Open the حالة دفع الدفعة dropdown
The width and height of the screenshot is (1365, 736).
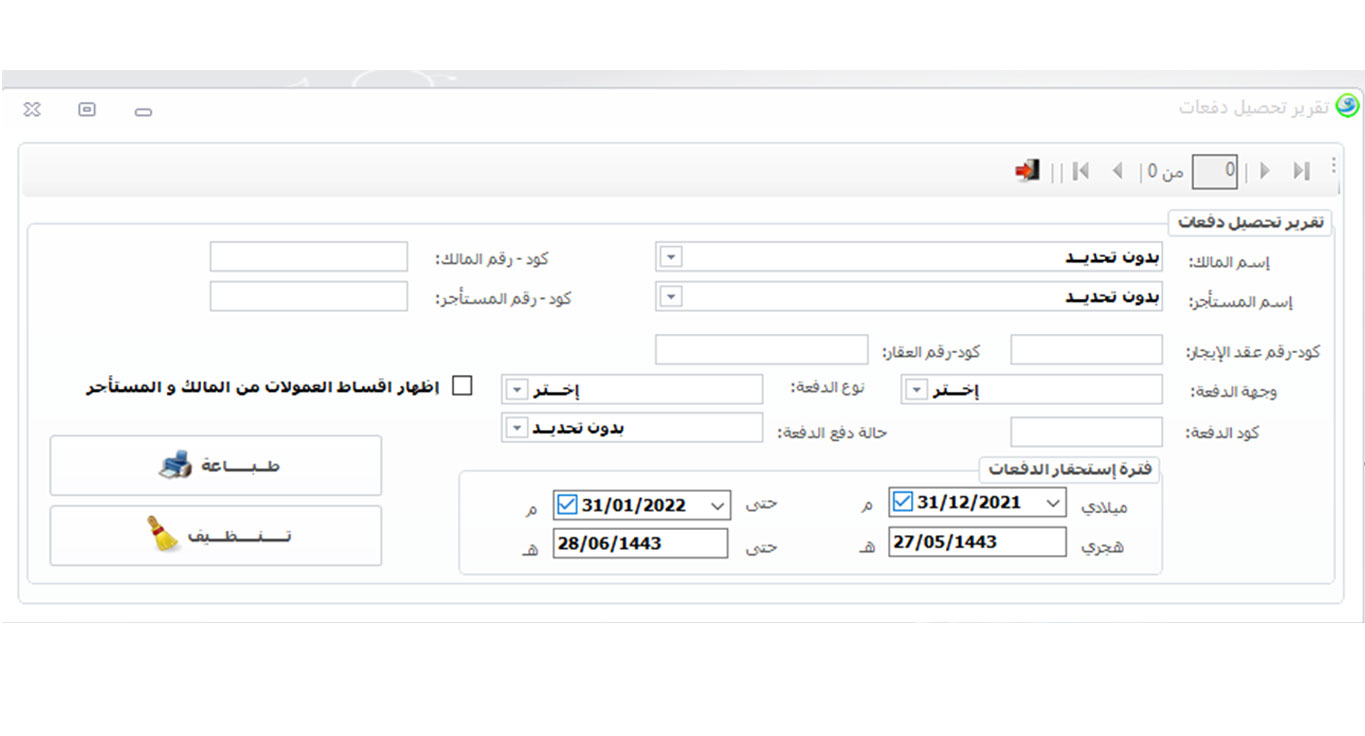click(x=516, y=428)
